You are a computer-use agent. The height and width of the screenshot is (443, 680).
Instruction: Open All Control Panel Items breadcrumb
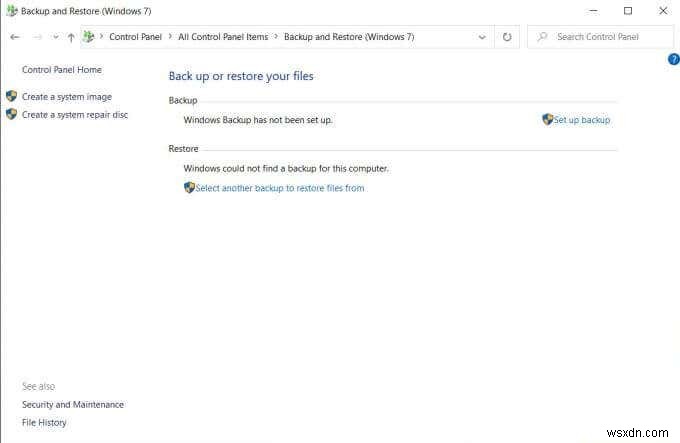(223, 37)
